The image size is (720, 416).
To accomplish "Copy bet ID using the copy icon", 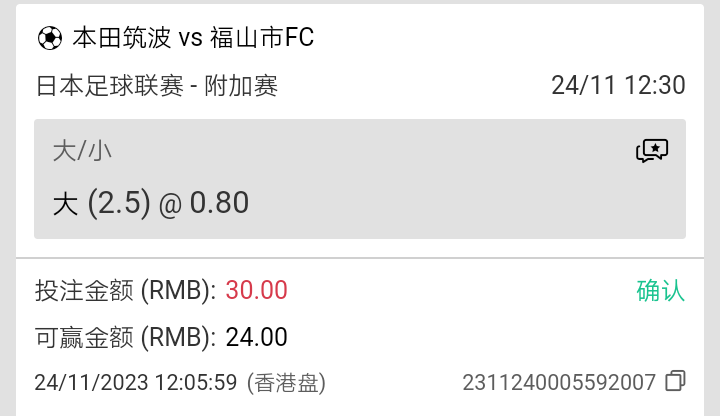I will pyautogui.click(x=675, y=381).
